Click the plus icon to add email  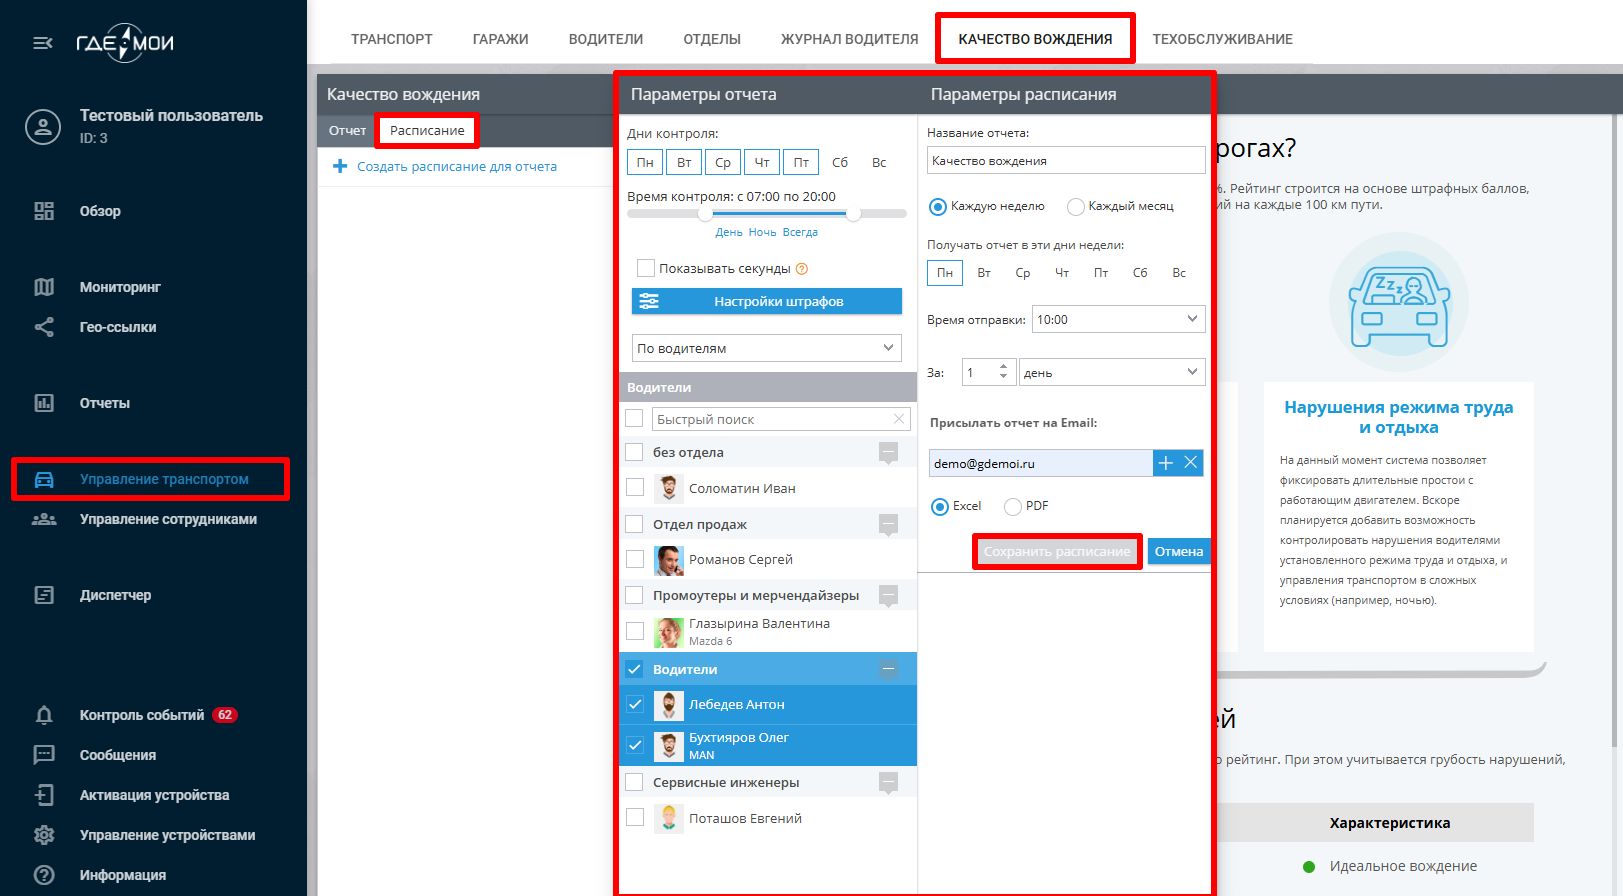pyautogui.click(x=1165, y=463)
